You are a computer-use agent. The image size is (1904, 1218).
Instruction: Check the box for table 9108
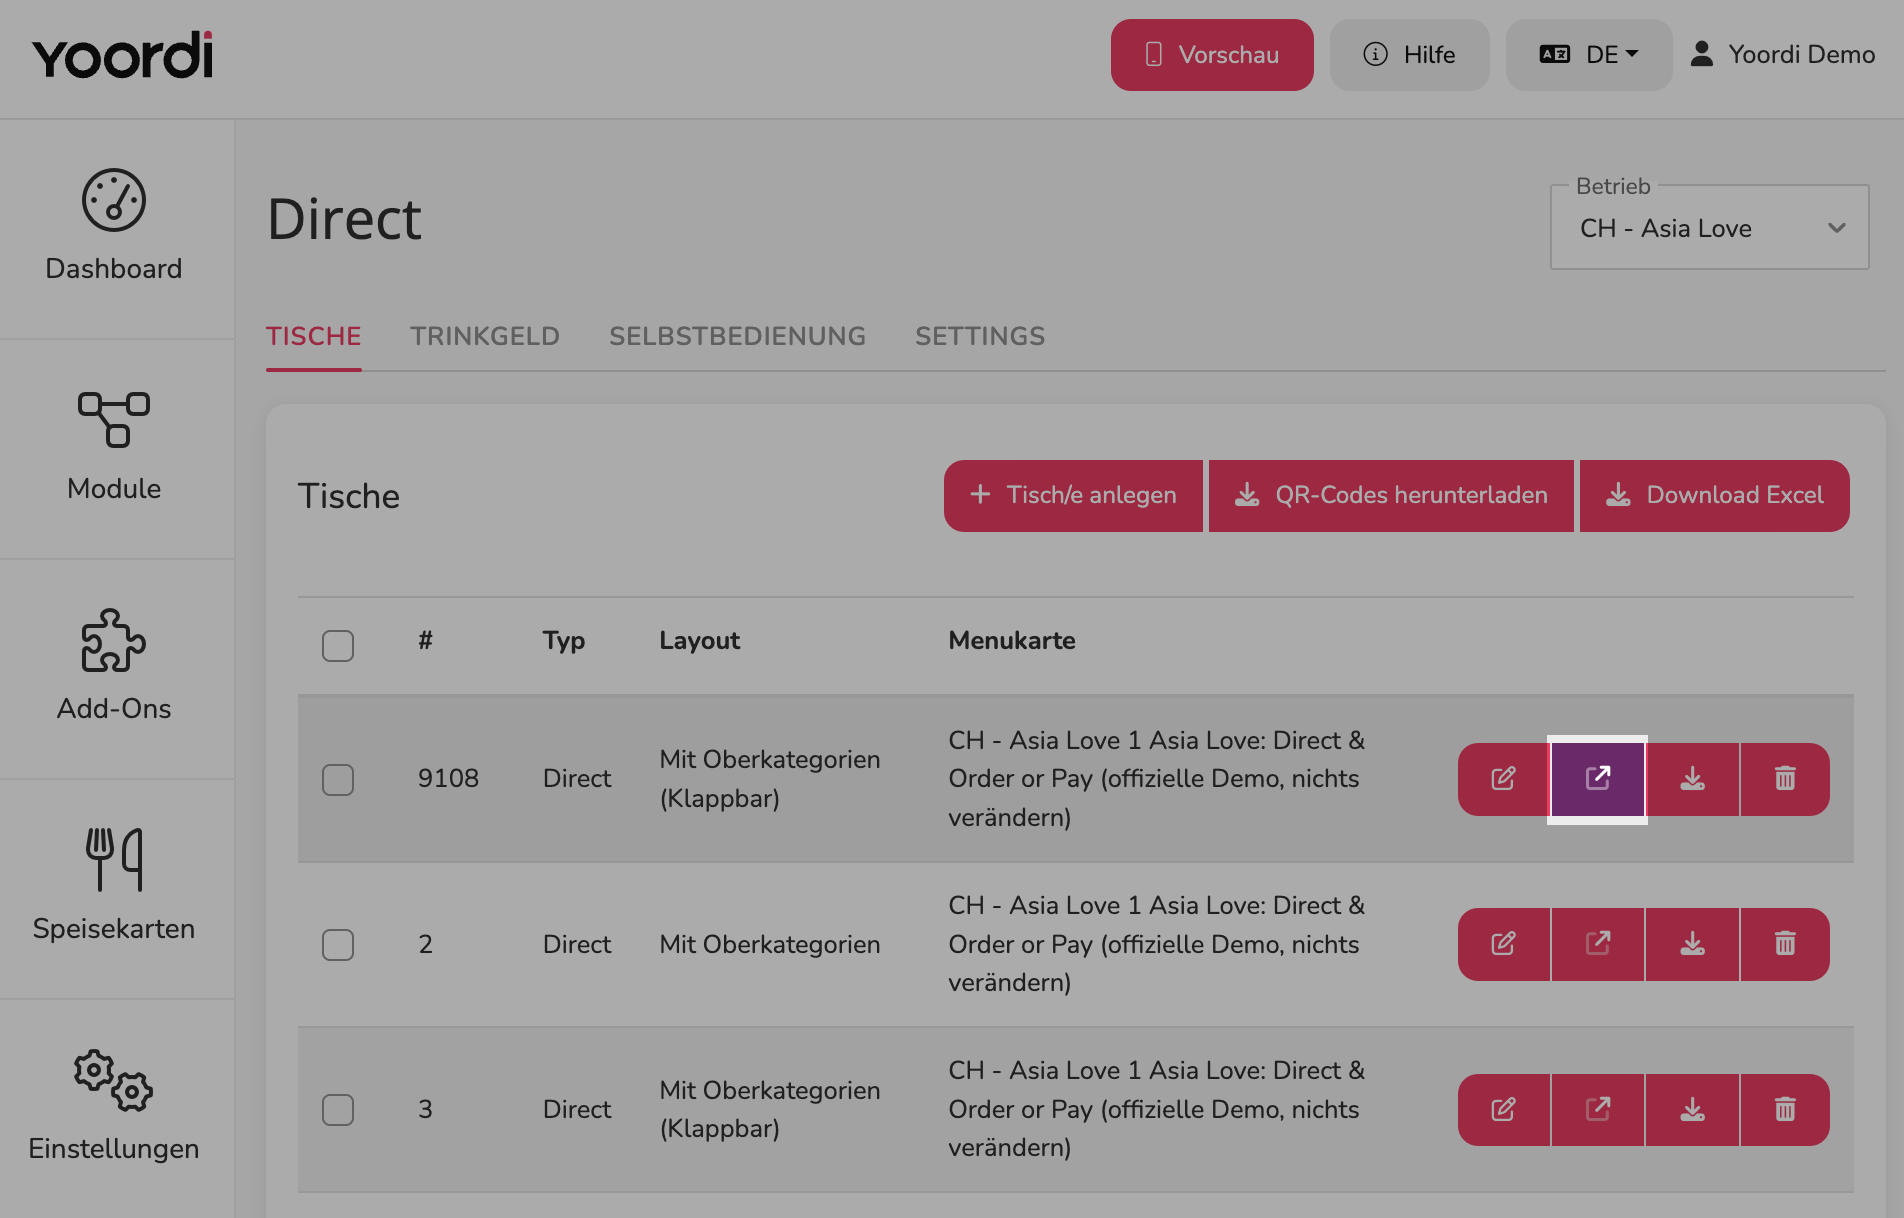(338, 779)
